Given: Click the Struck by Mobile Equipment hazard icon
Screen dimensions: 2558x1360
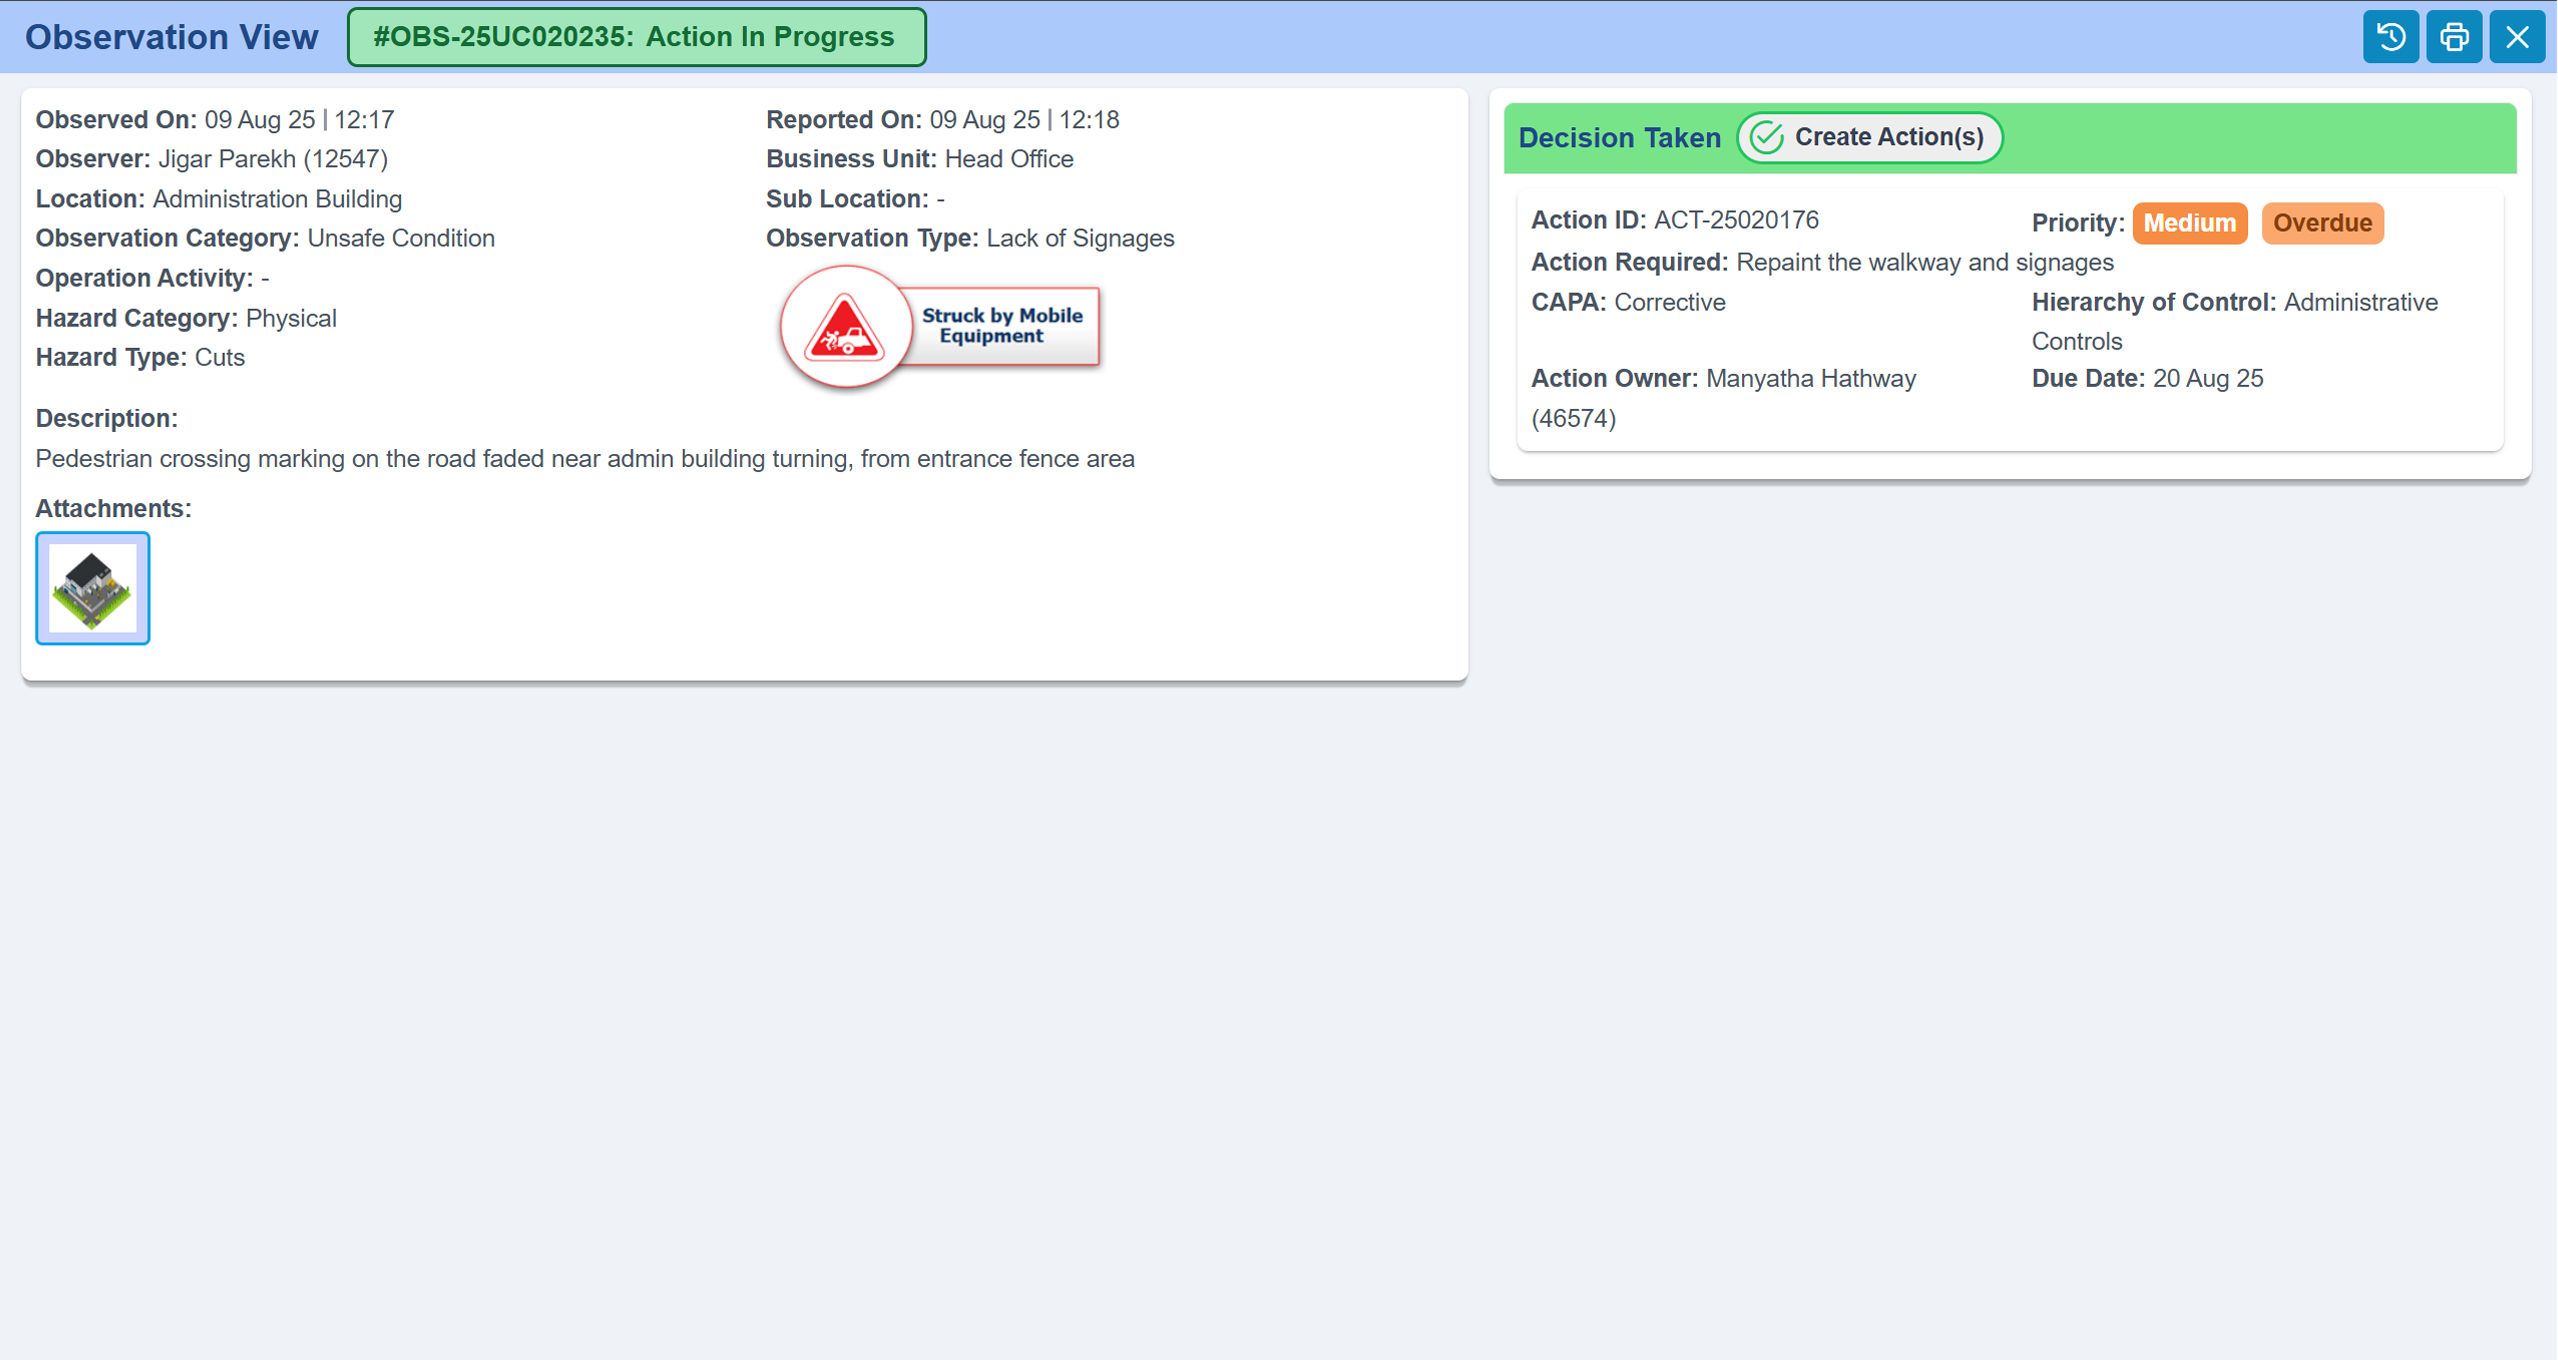Looking at the screenshot, I should (845, 327).
